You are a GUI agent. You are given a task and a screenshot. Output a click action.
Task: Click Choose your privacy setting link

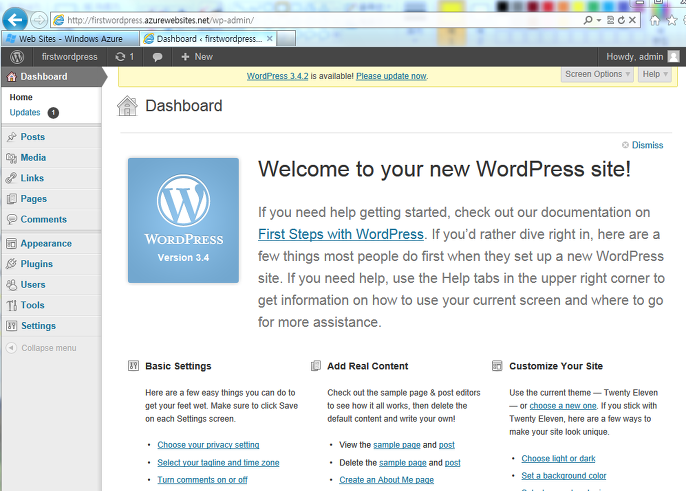(208, 445)
